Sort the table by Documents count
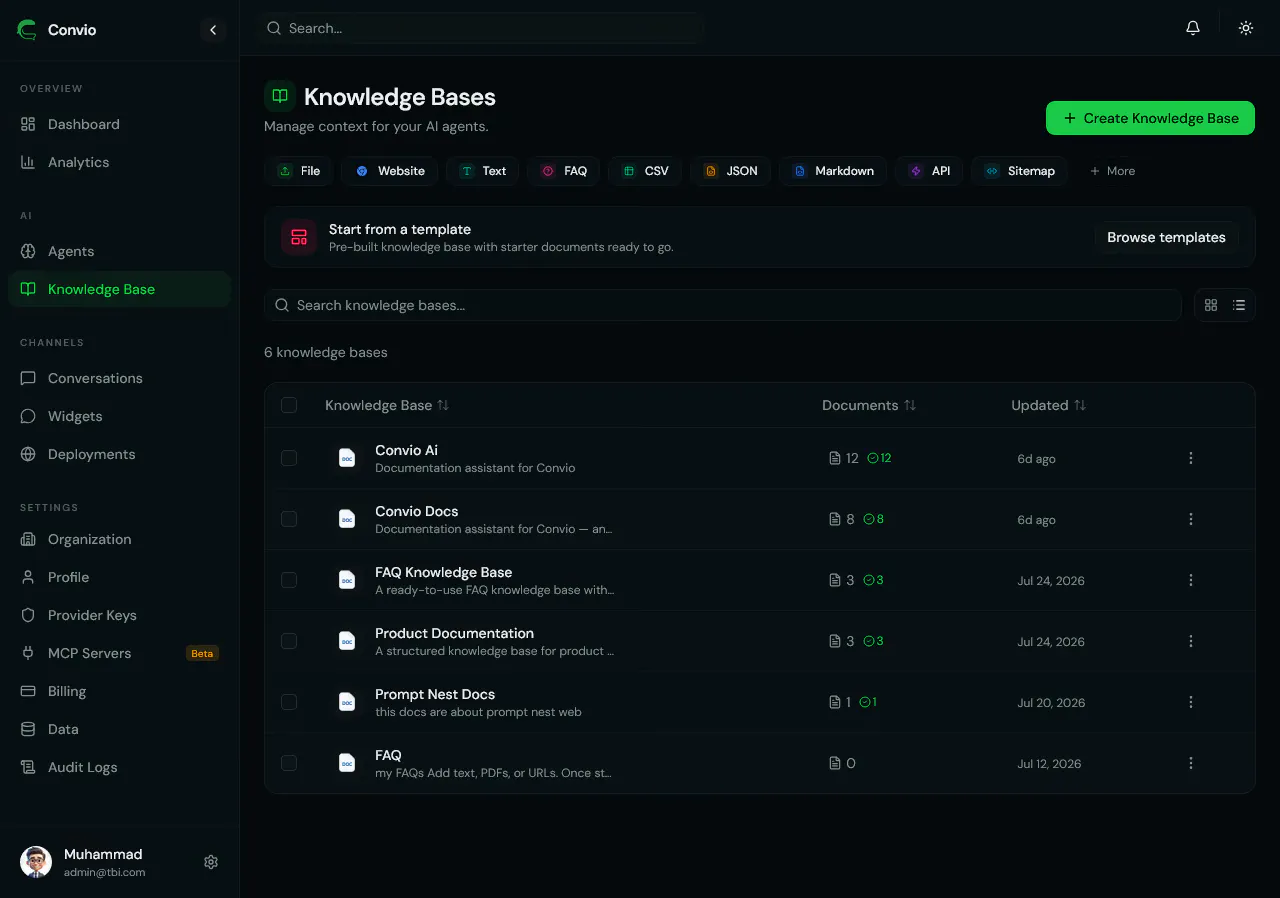This screenshot has width=1280, height=898. pyautogui.click(x=869, y=405)
